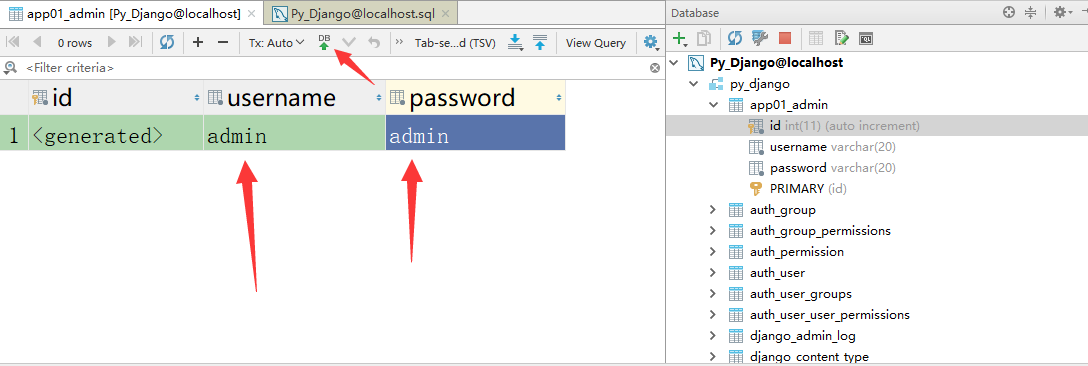Image resolution: width=1088 pixels, height=366 pixels.
Task: Go to first page of rows
Action: click(x=13, y=42)
